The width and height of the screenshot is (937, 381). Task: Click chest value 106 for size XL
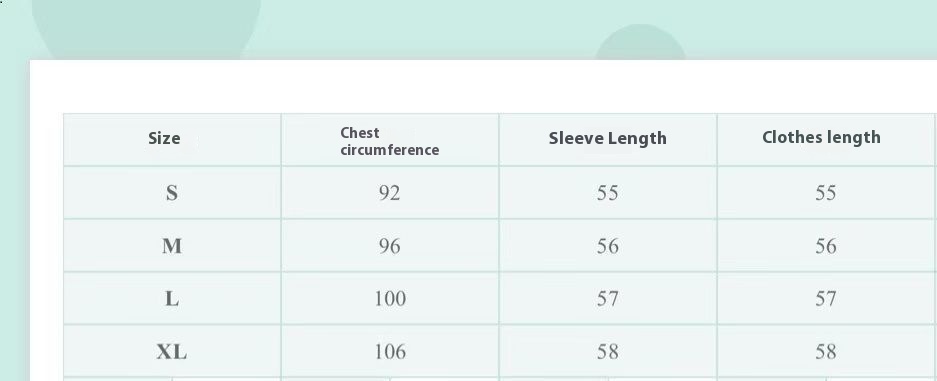click(x=390, y=352)
